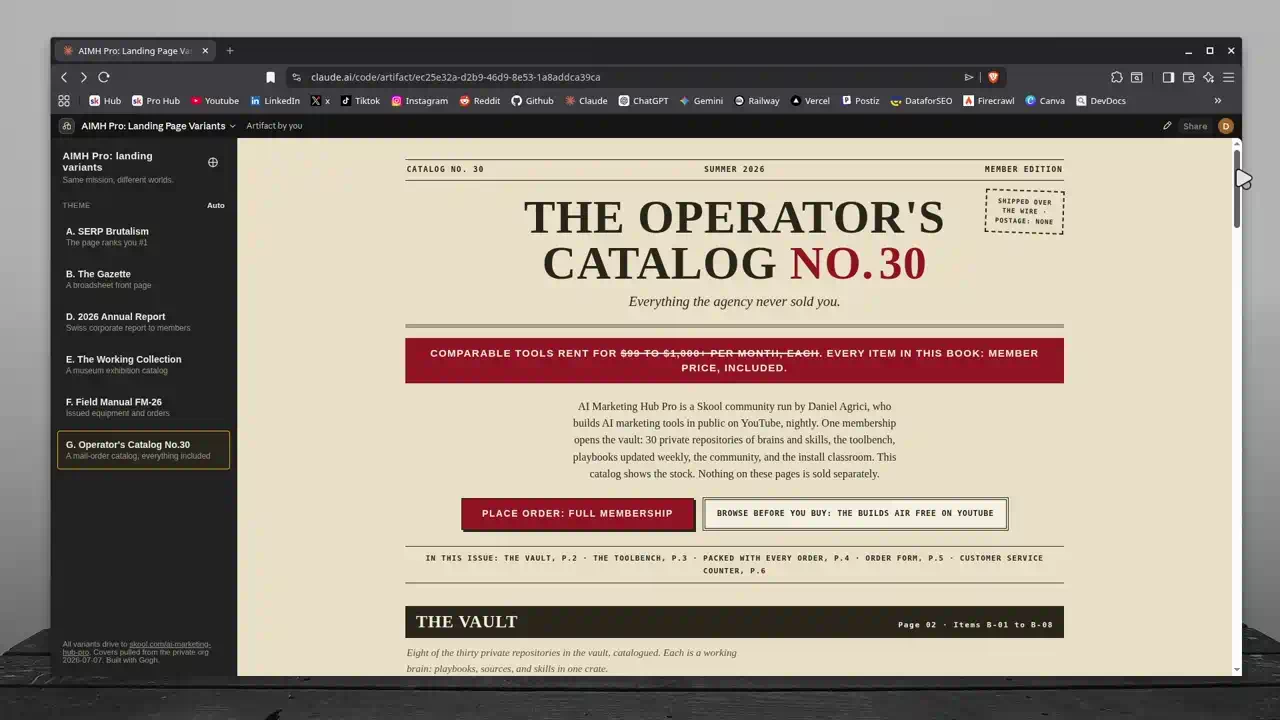Go back with the browser back arrow

(64, 77)
